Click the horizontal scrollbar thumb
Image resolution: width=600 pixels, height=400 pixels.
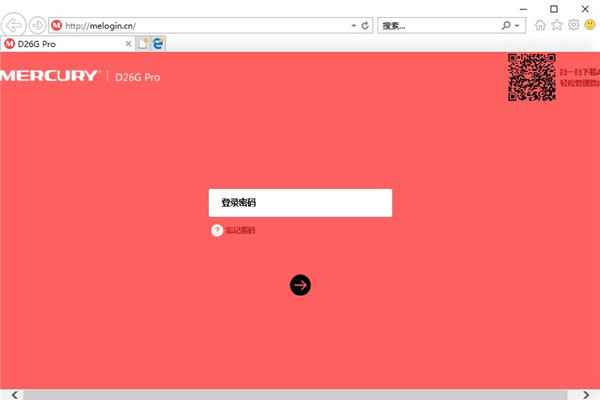(x=295, y=395)
